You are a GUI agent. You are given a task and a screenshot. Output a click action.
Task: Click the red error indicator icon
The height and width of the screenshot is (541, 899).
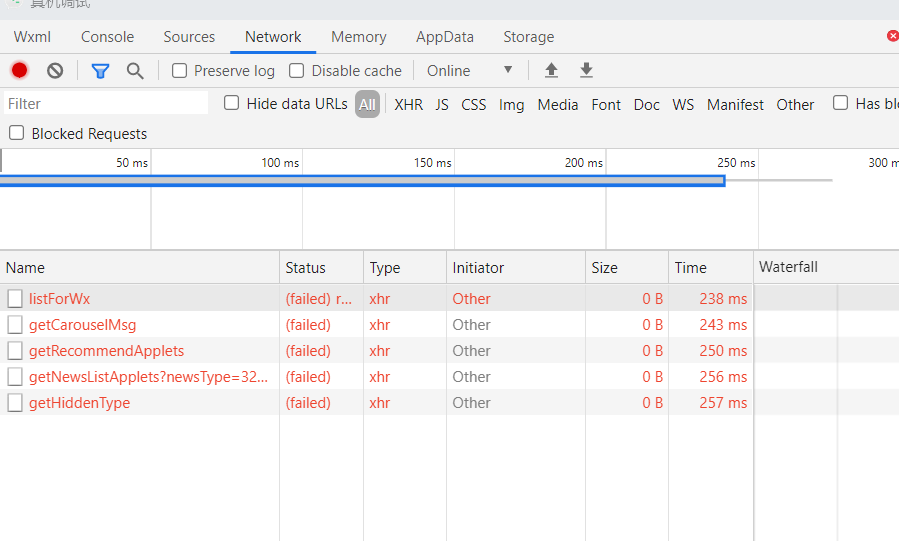(x=893, y=36)
